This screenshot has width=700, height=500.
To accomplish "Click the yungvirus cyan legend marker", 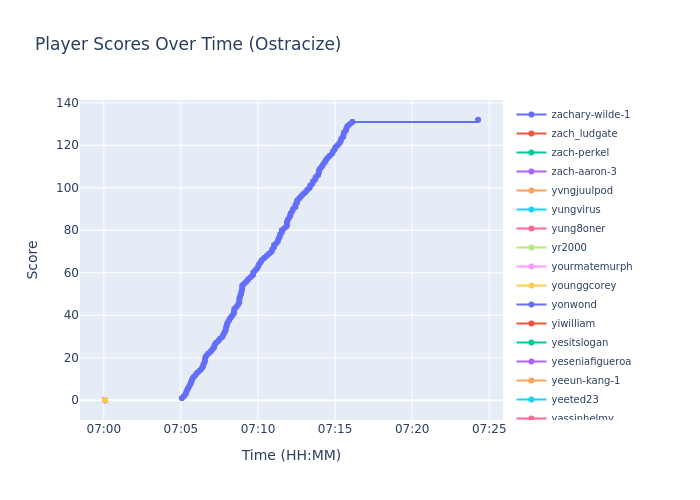I will [531, 210].
